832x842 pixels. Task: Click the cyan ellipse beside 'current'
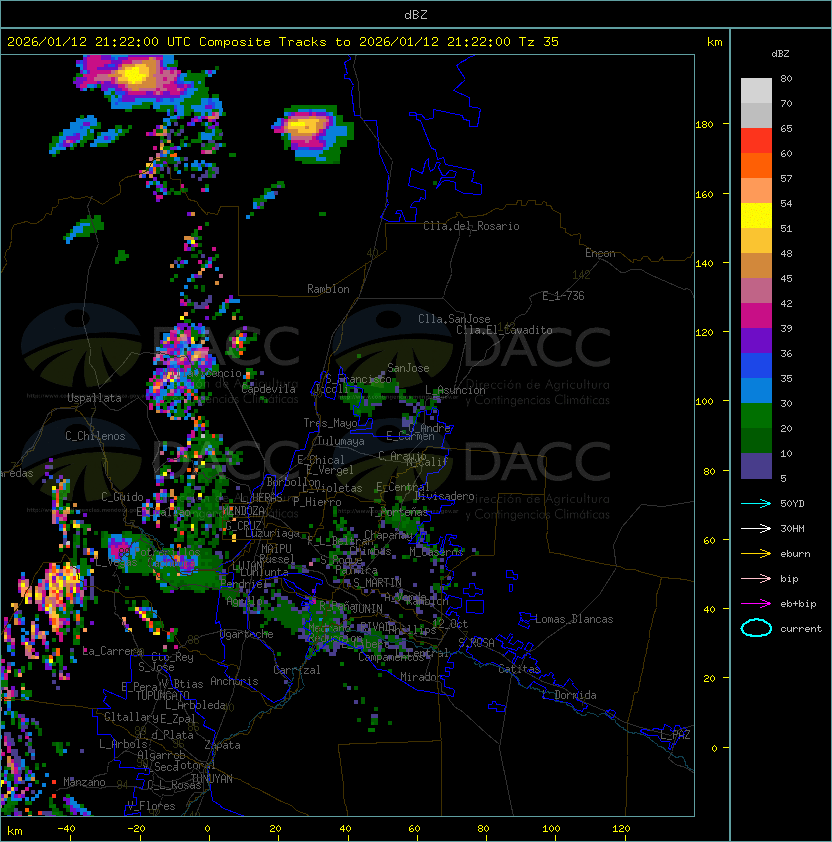[x=756, y=628]
